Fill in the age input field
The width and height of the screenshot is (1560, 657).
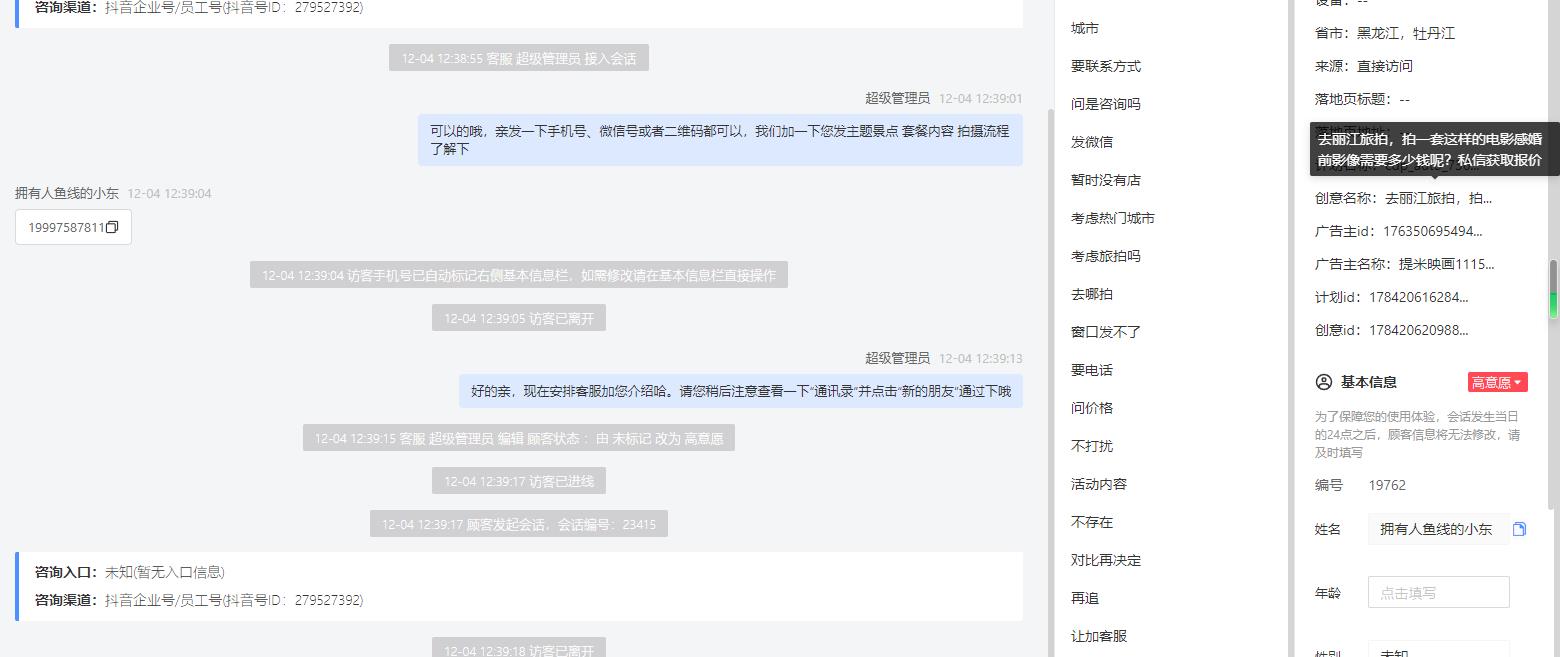[1438, 592]
